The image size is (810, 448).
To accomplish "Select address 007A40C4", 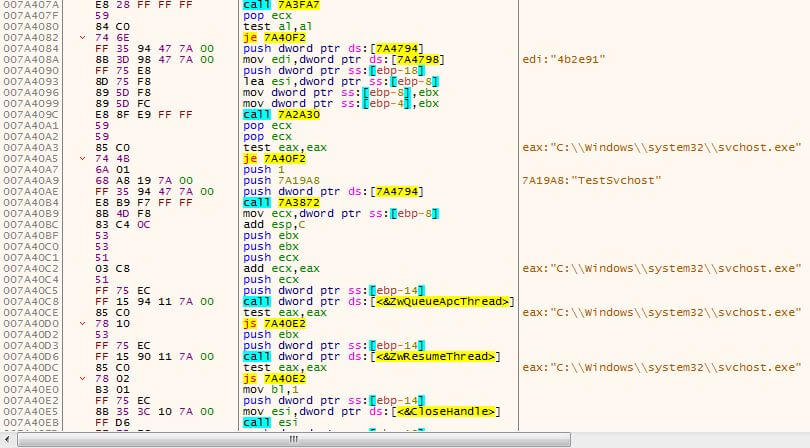I will pyautogui.click(x=31, y=280).
